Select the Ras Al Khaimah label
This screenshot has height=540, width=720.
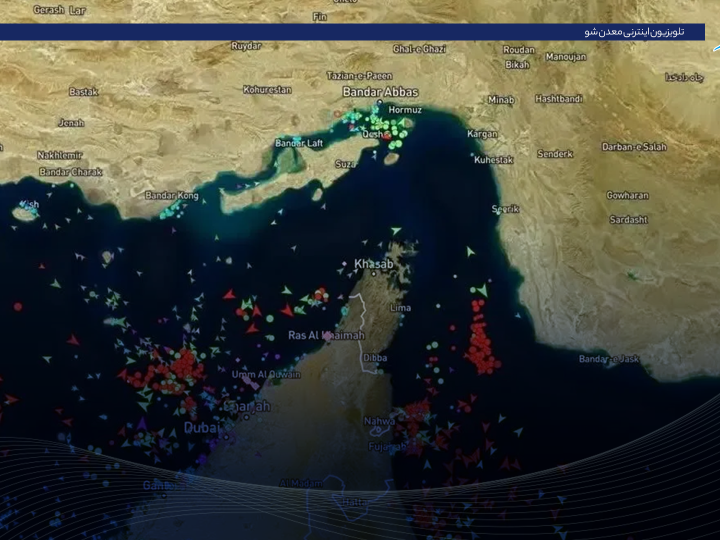tap(326, 335)
